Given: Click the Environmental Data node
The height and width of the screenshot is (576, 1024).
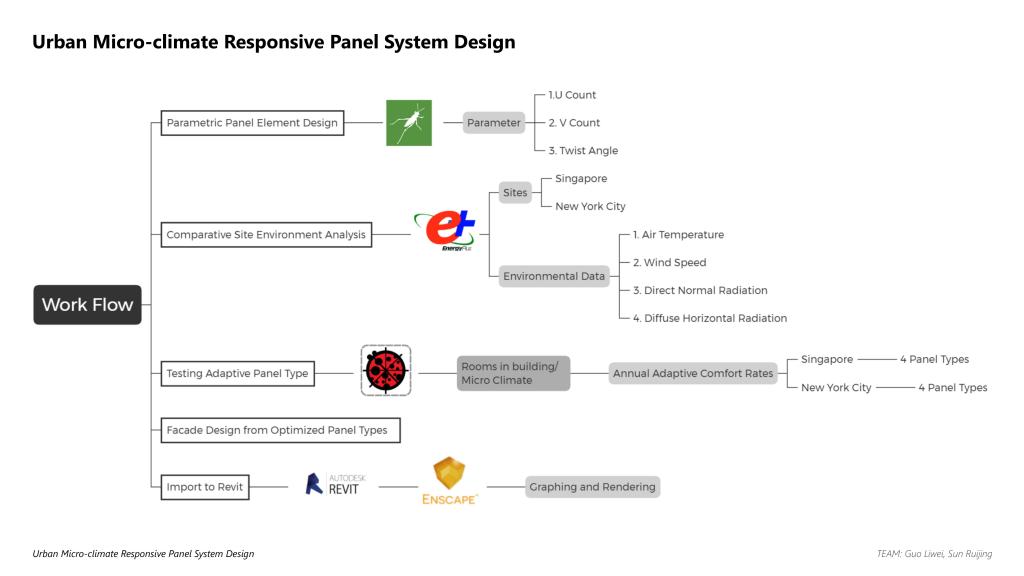Looking at the screenshot, I should pos(554,277).
